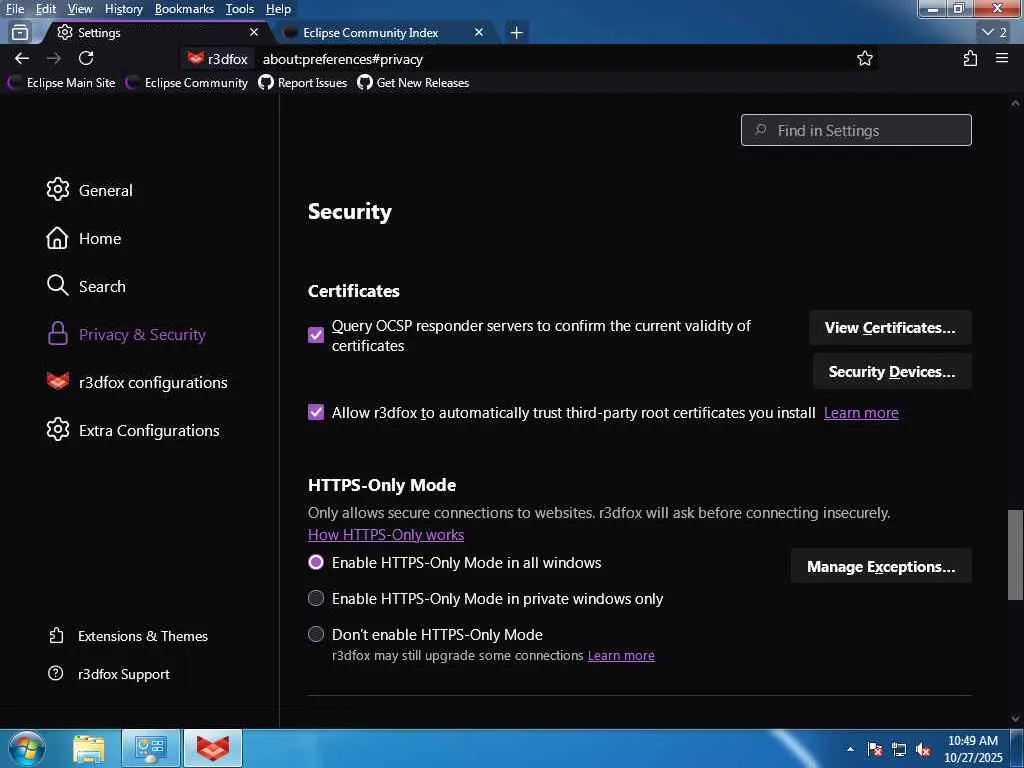The image size is (1024, 768).
Task: Open the Tools menu
Action: 240,8
